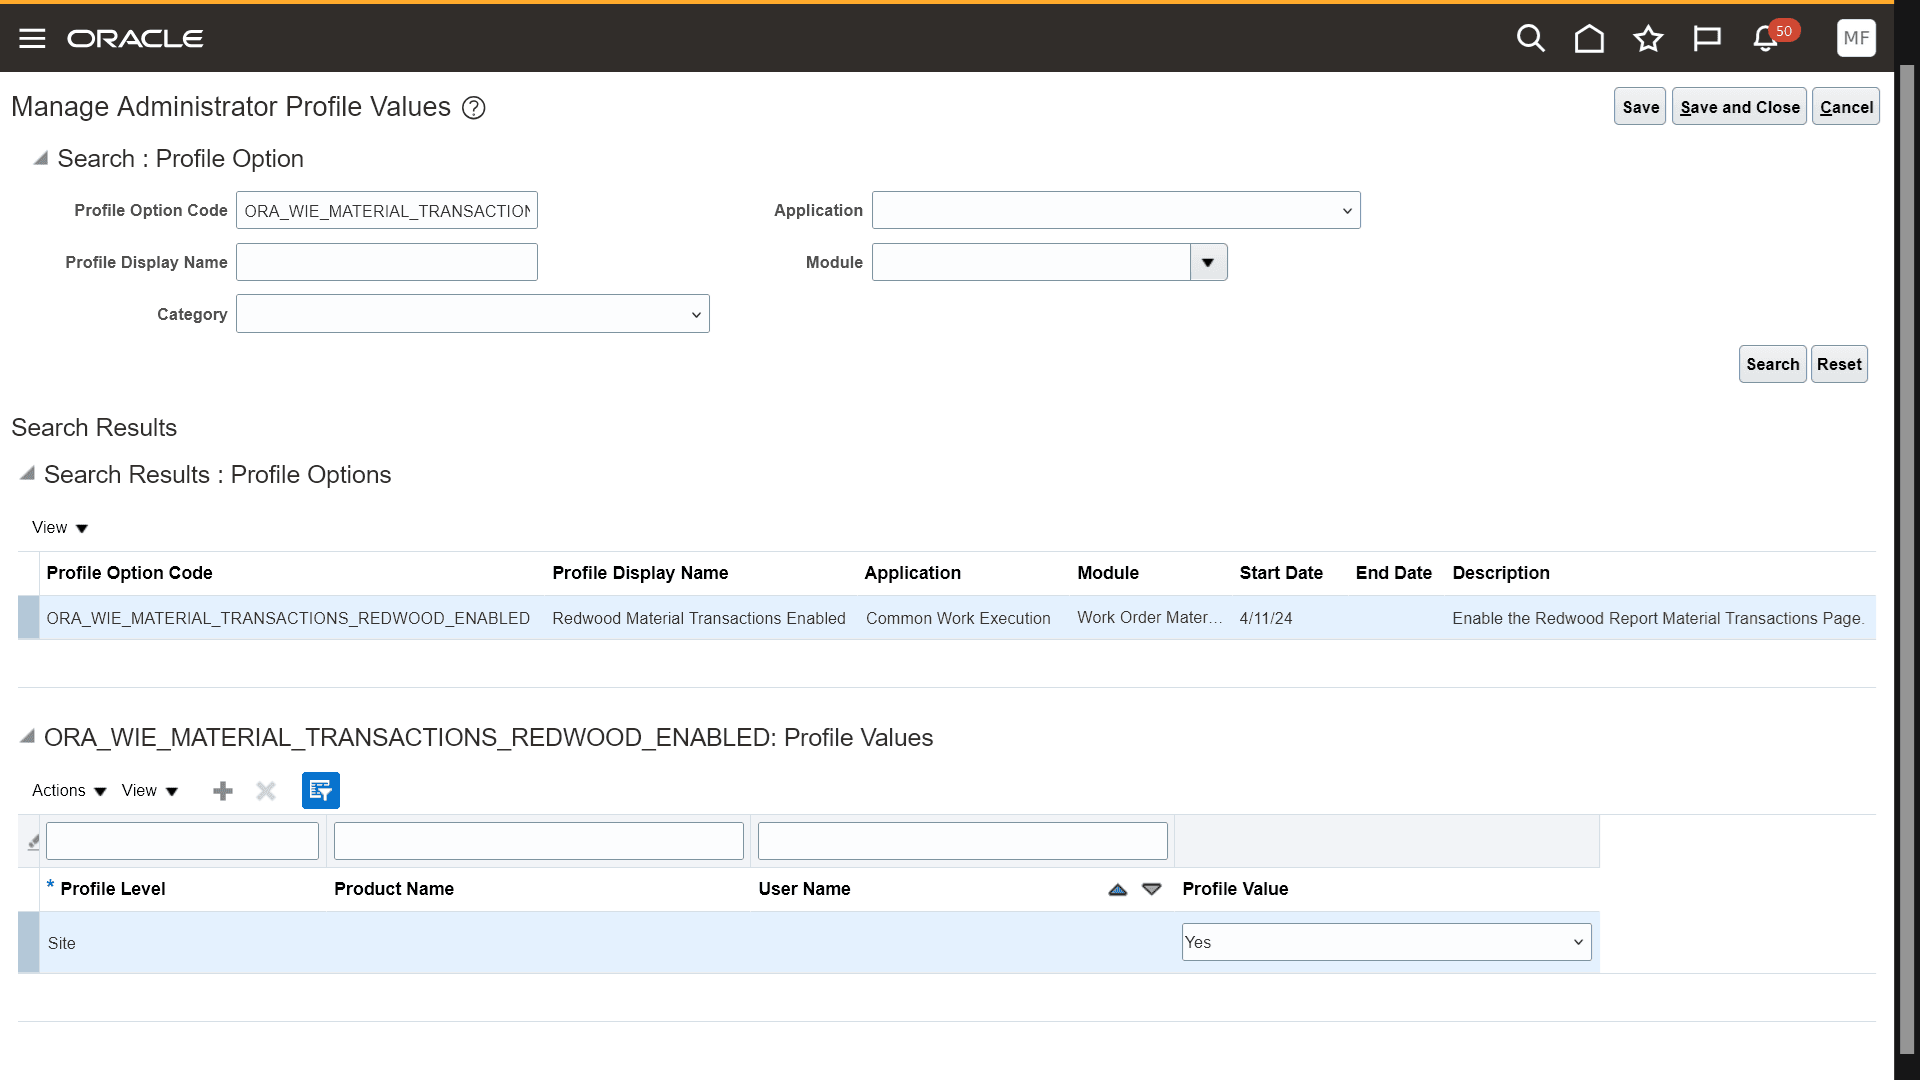1920x1080 pixels.
Task: Collapse the Search : Profile Option section
Action: point(40,158)
